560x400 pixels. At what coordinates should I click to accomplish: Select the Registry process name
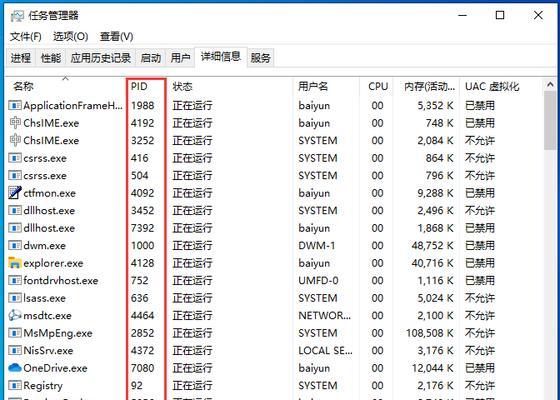point(43,386)
